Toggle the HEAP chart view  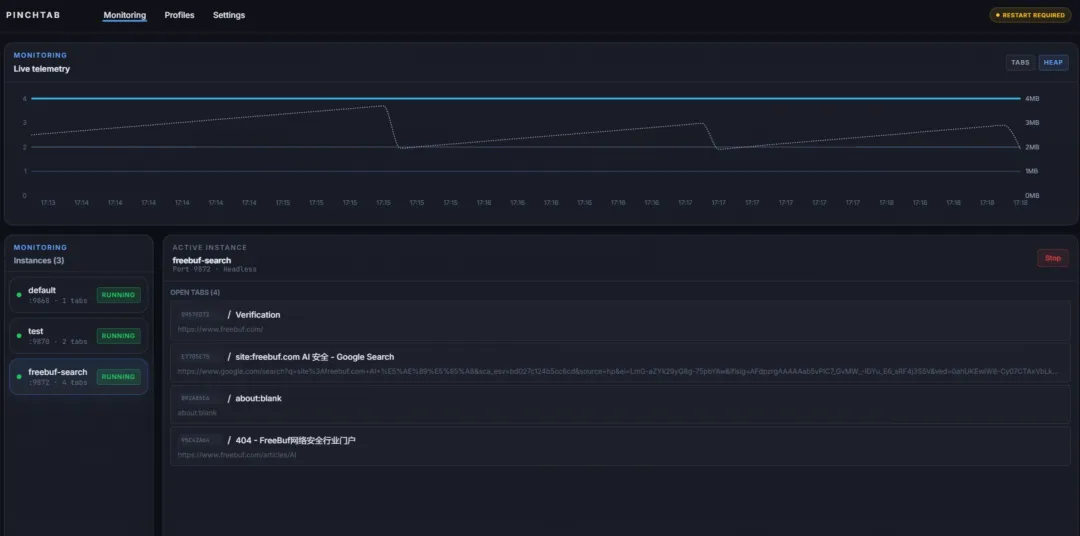[1053, 62]
